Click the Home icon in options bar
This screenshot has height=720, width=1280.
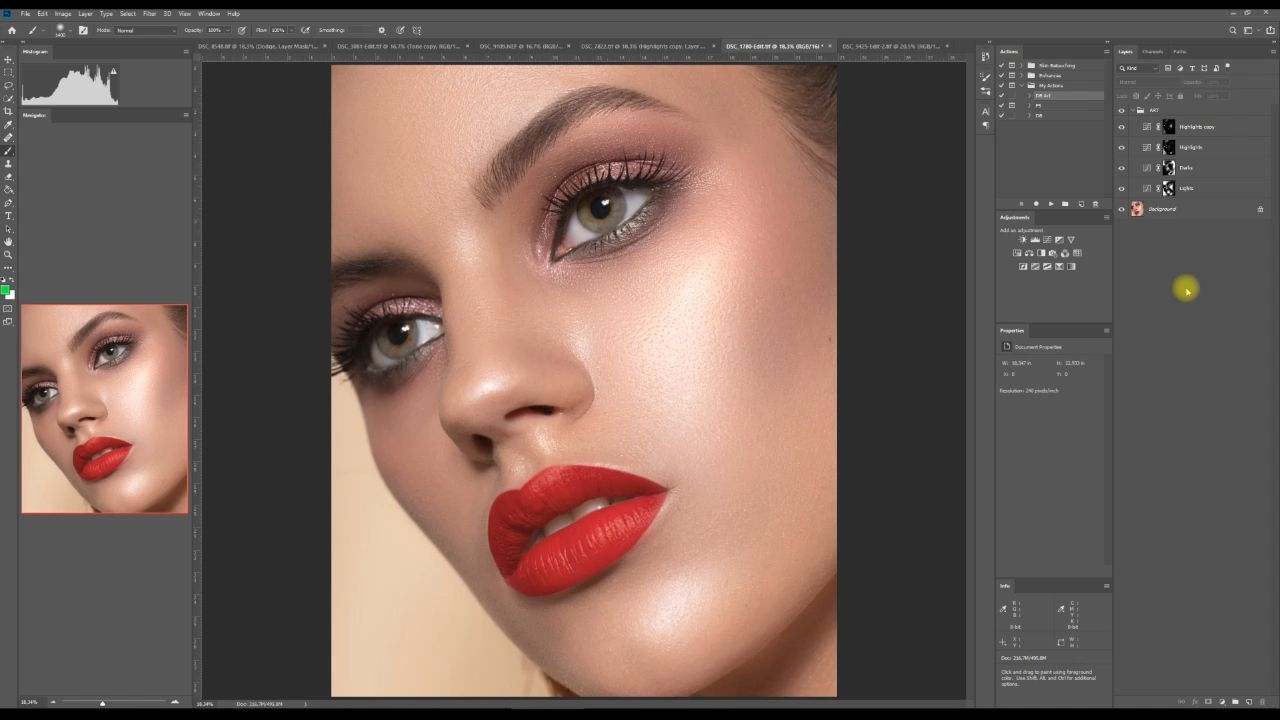(x=12, y=30)
